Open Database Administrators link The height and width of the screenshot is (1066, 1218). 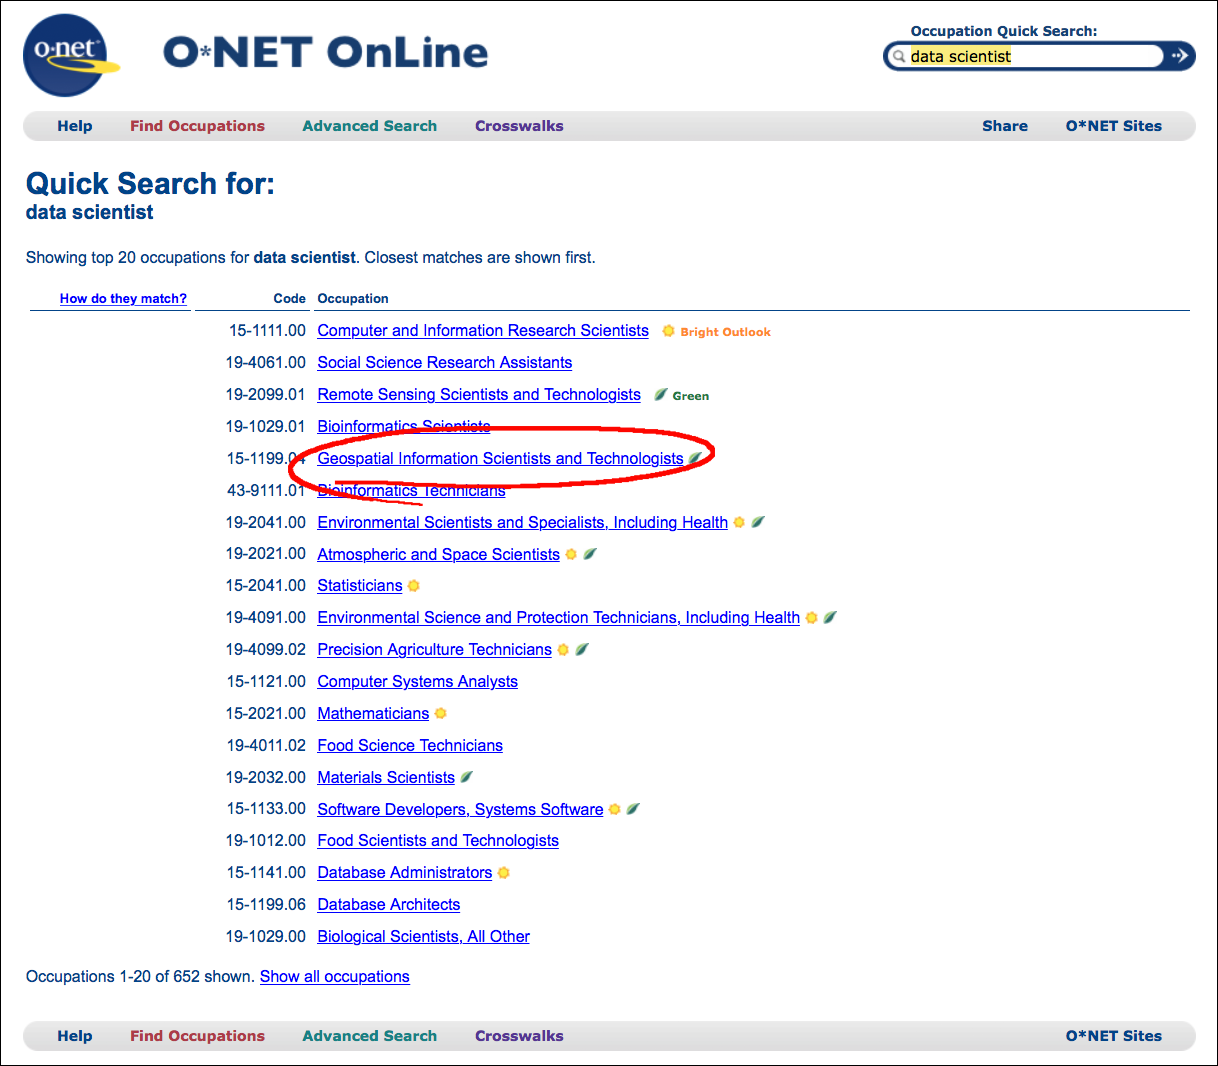(x=405, y=873)
